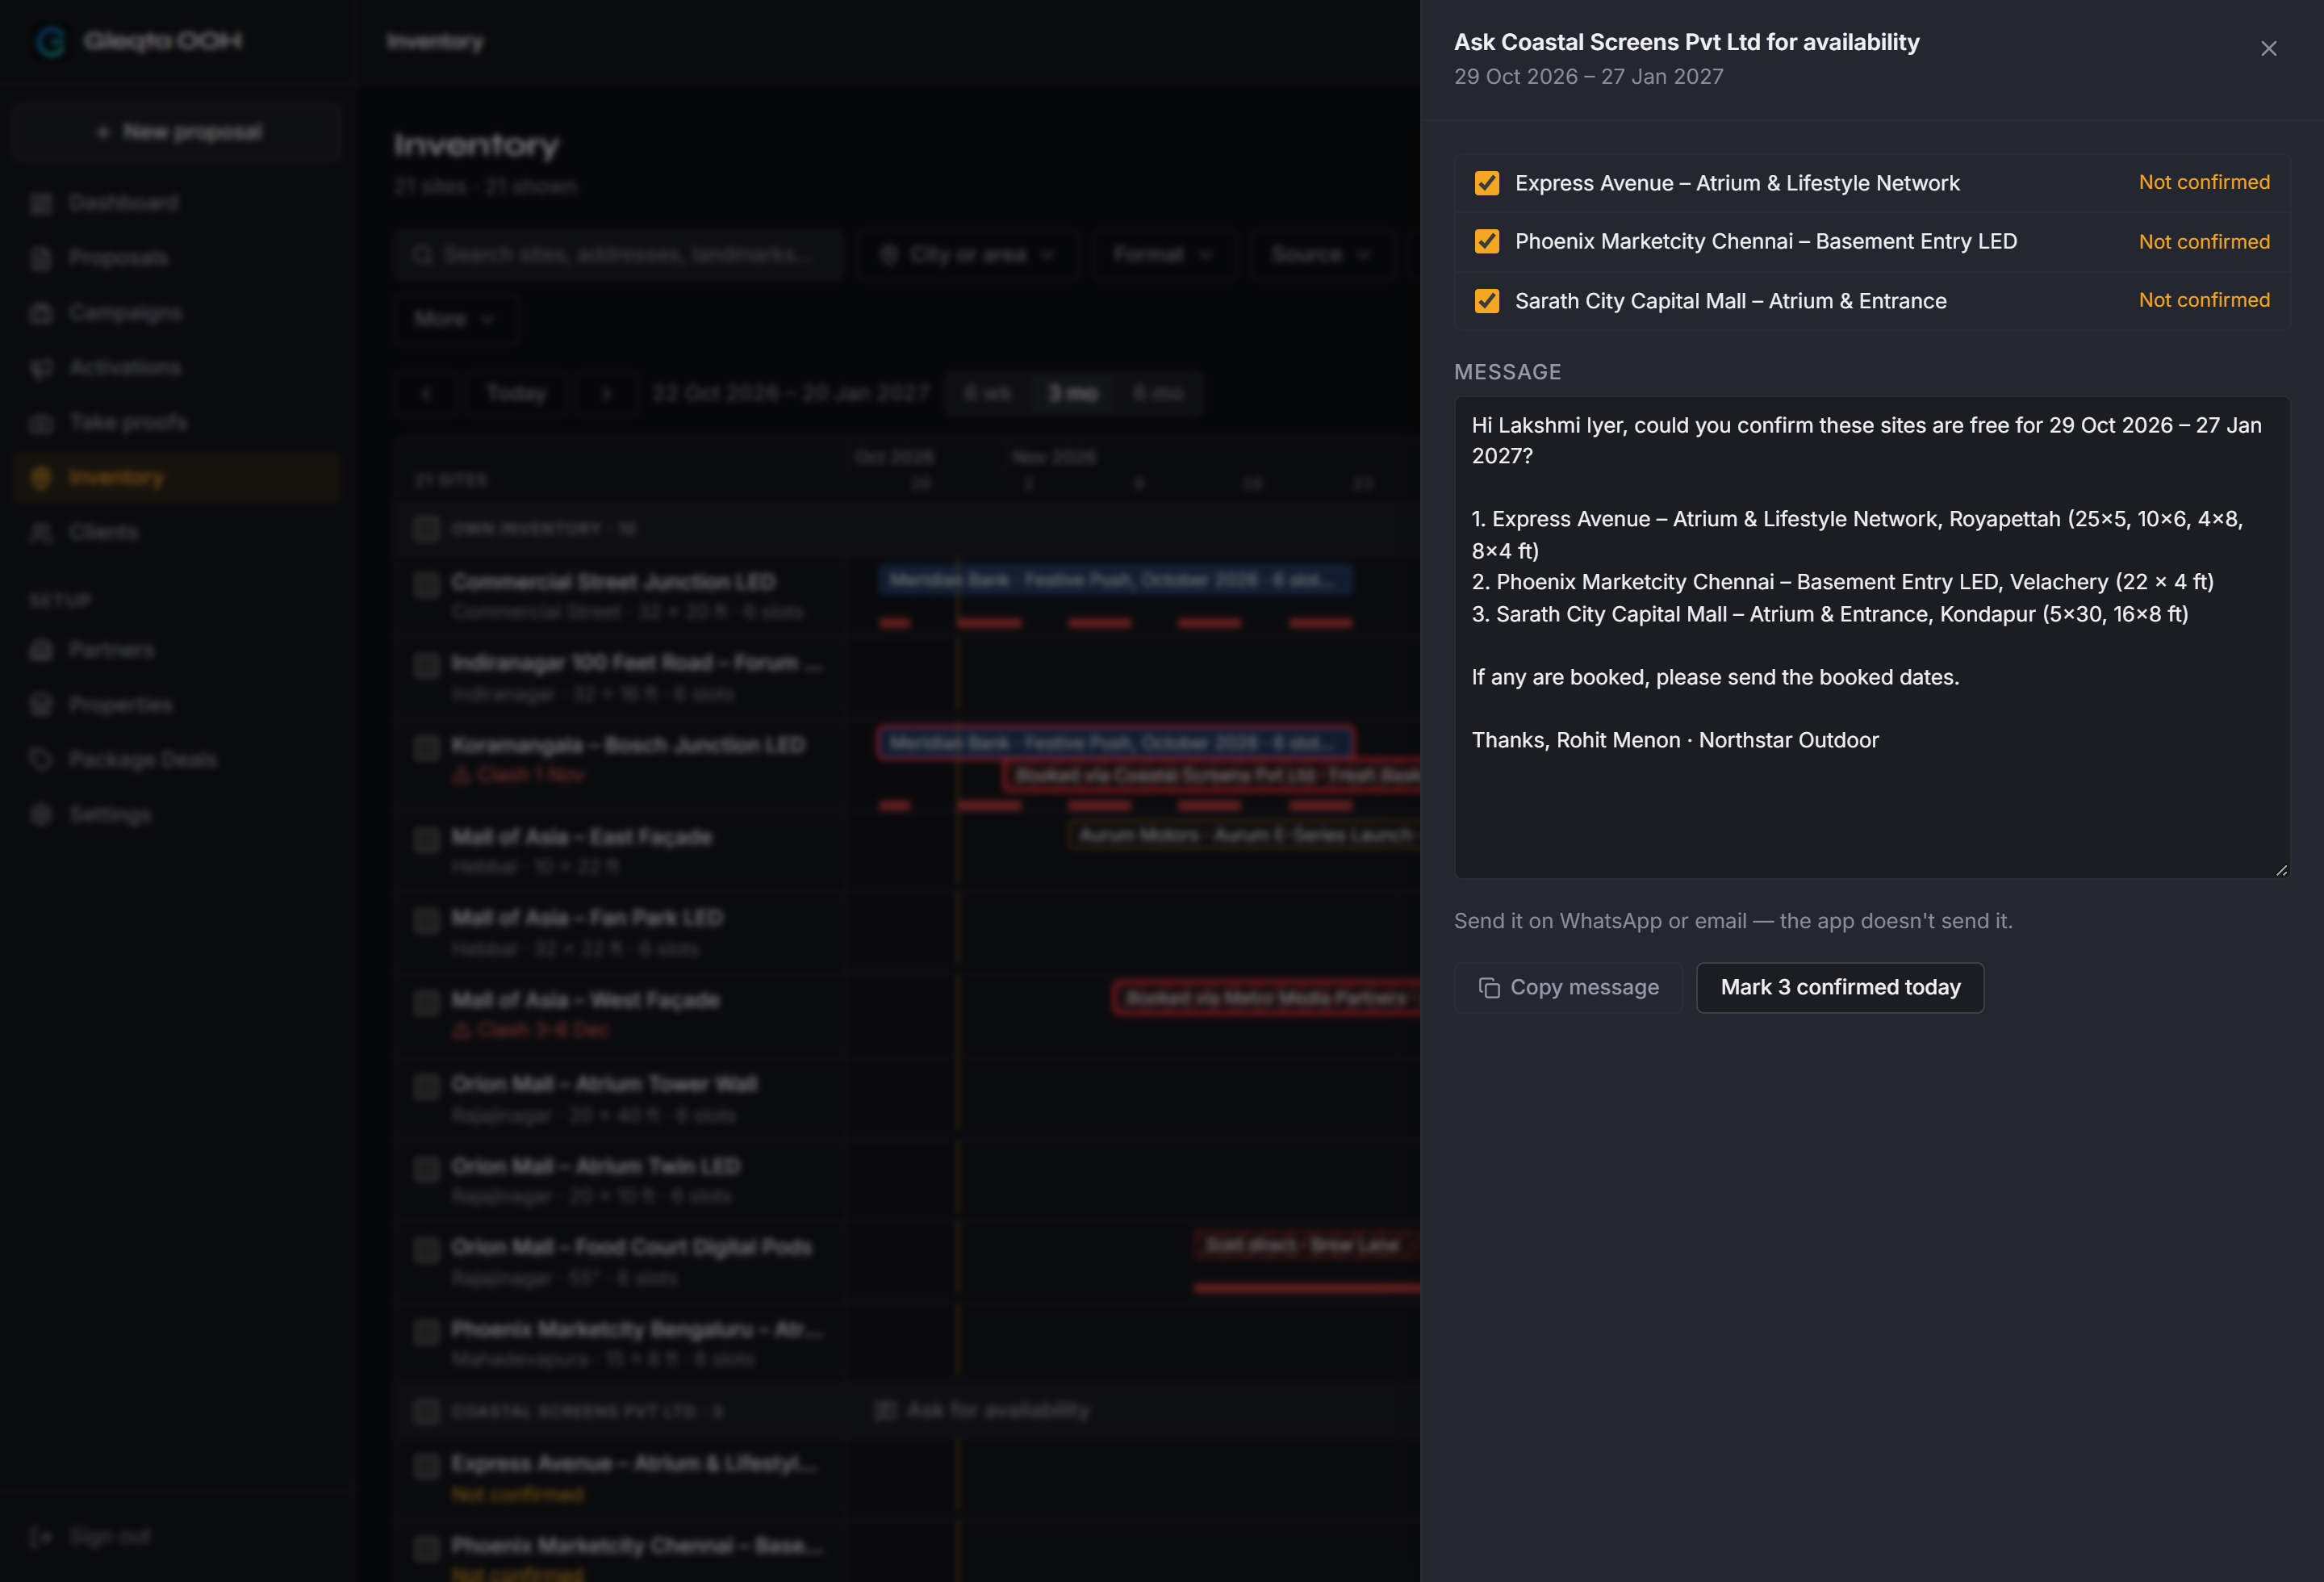2324x1582 pixels.
Task: Open the Dashboard icon in sidebar
Action: (x=41, y=203)
